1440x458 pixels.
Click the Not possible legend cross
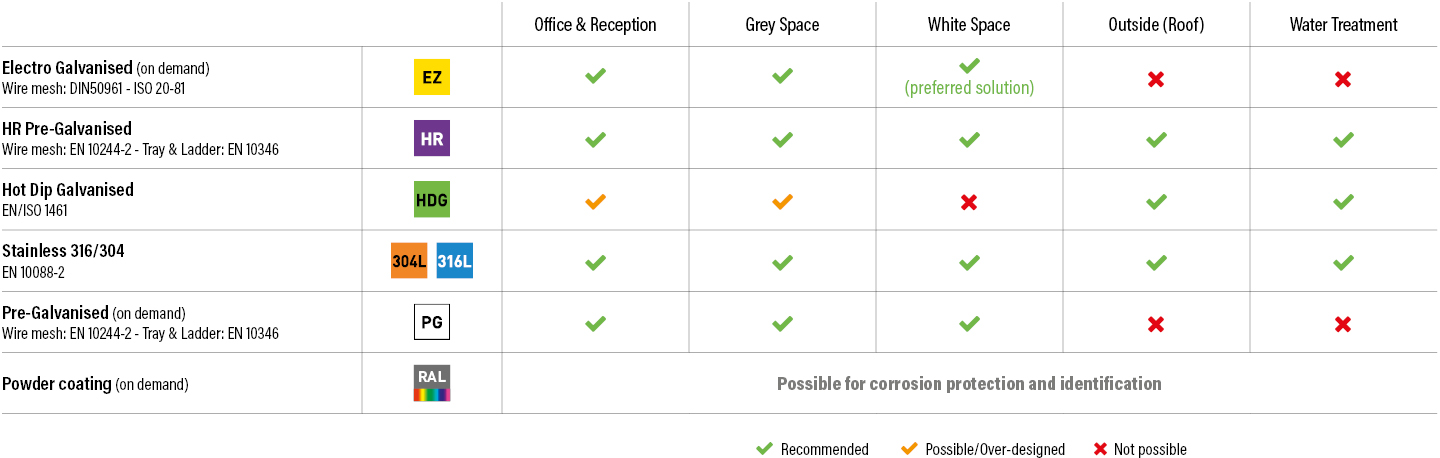pos(1100,449)
